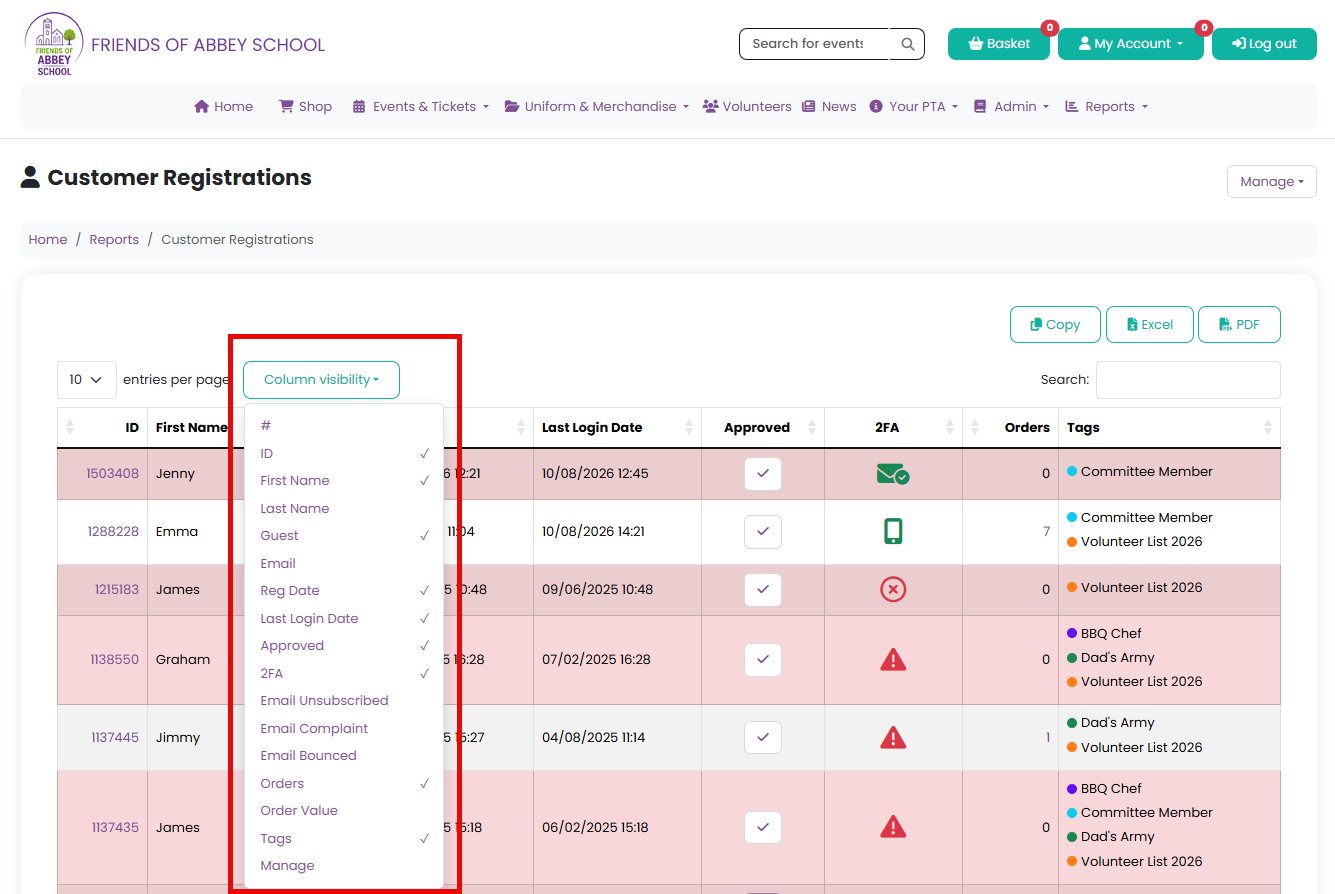Select Email Bounced in column list
Image resolution: width=1335 pixels, height=894 pixels.
[x=344, y=756]
